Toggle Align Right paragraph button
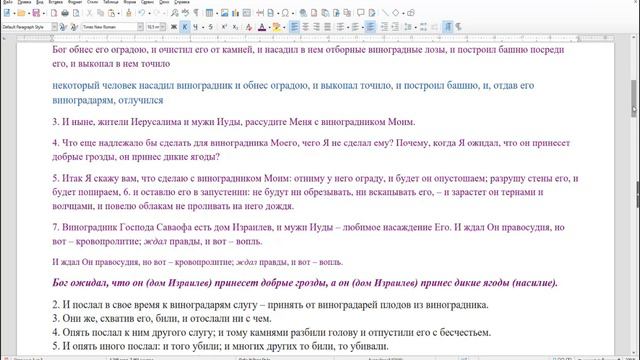This screenshot has height=360, width=640. 316,27
